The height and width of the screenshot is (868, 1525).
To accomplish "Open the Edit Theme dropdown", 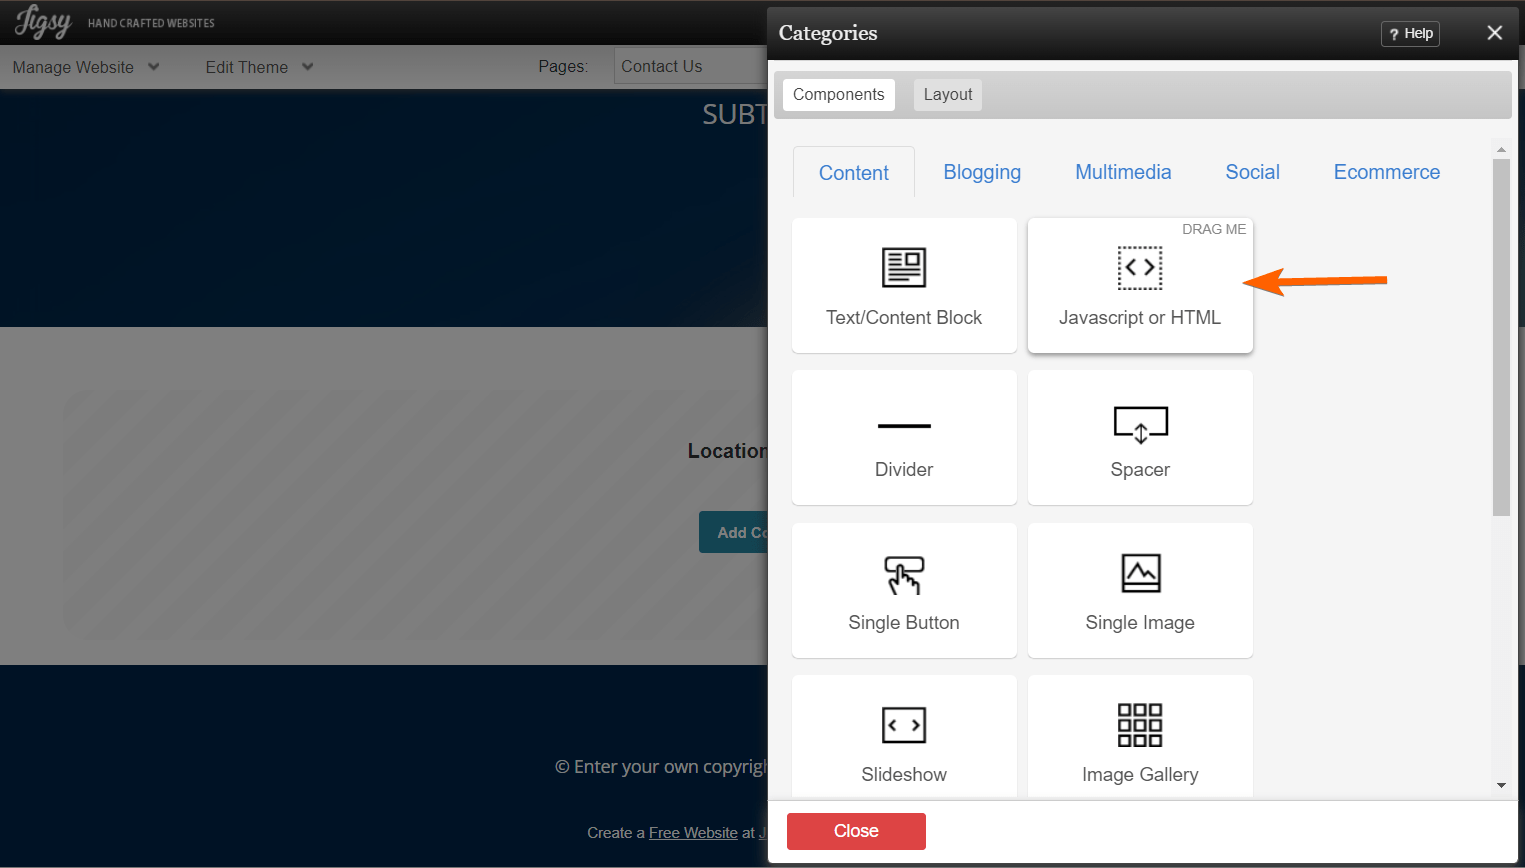I will point(258,67).
